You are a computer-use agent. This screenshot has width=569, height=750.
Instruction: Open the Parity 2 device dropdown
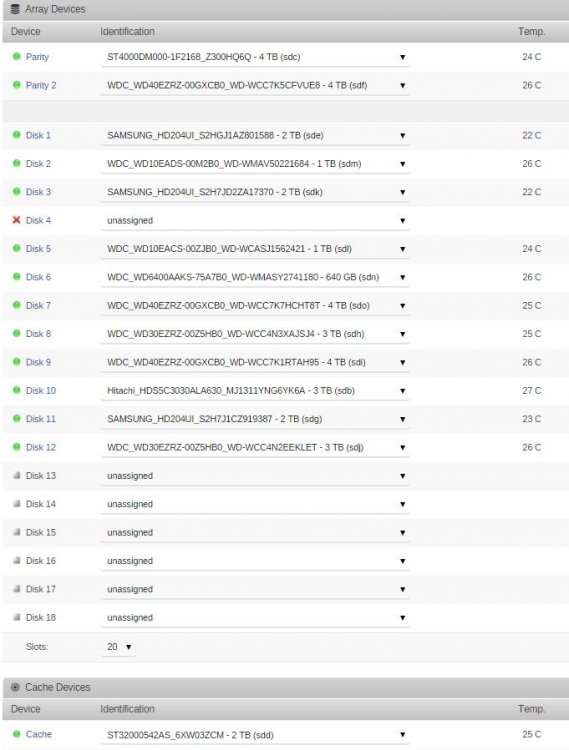coord(255,85)
